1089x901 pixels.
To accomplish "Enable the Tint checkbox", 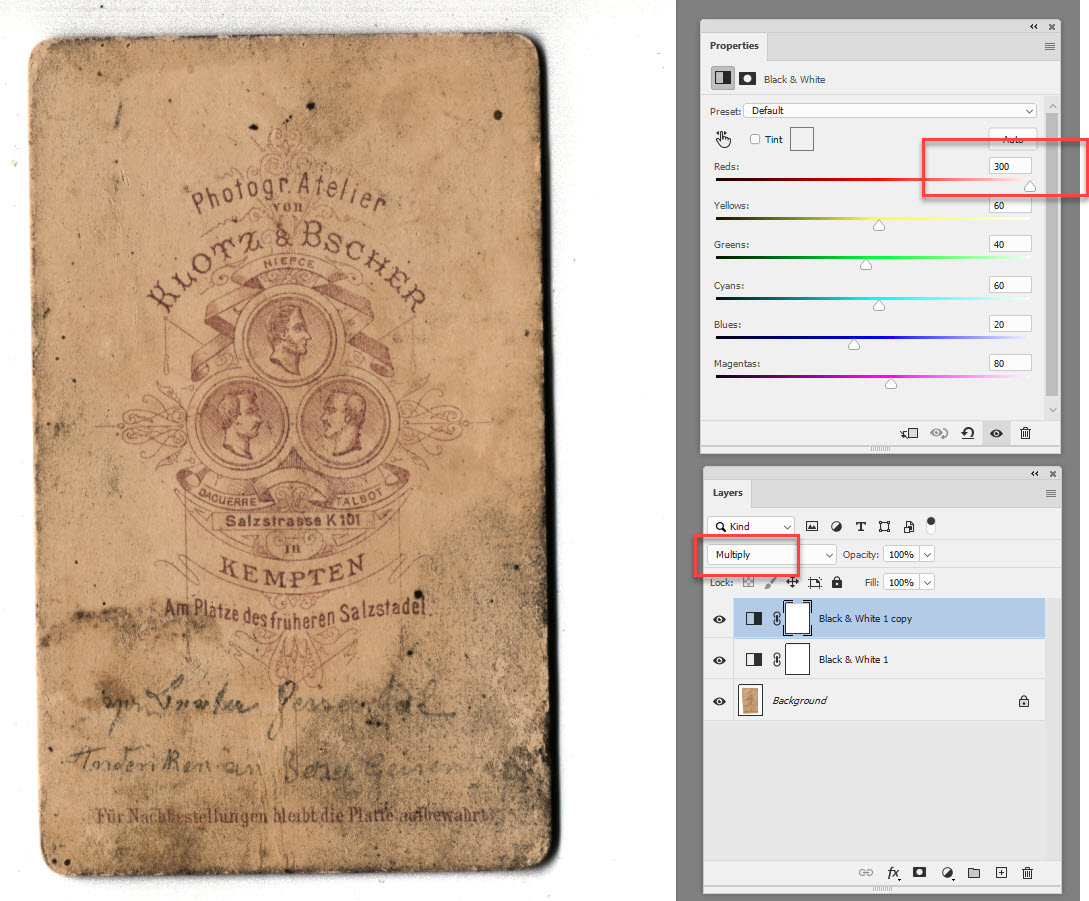I will click(x=756, y=139).
